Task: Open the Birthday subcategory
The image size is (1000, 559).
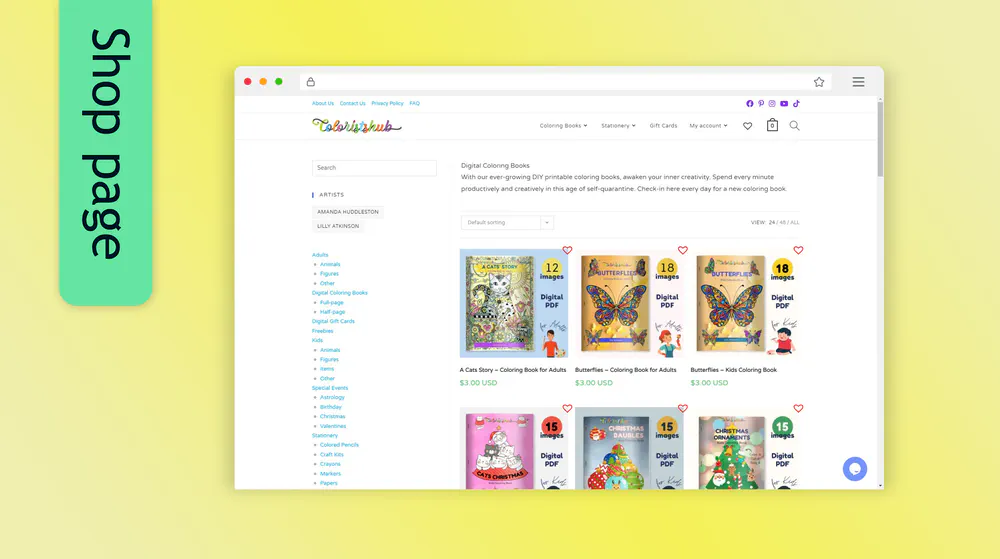Action: [330, 407]
